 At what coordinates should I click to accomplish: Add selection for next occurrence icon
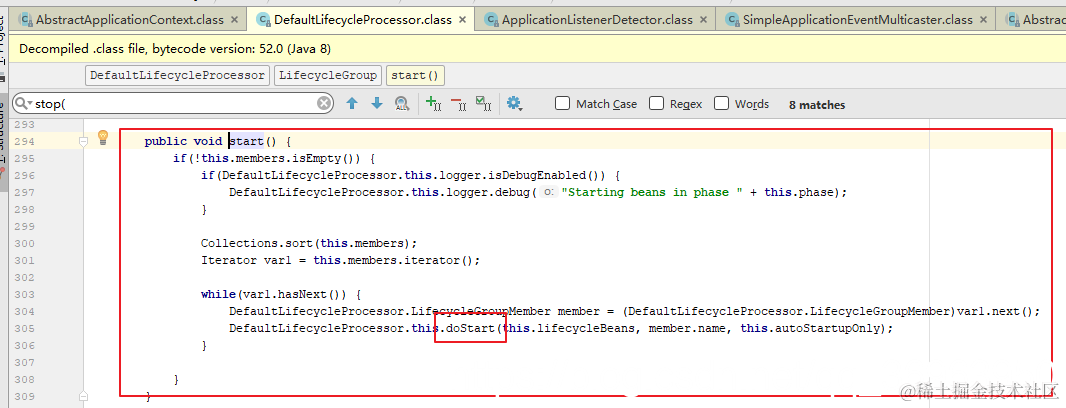[x=434, y=103]
